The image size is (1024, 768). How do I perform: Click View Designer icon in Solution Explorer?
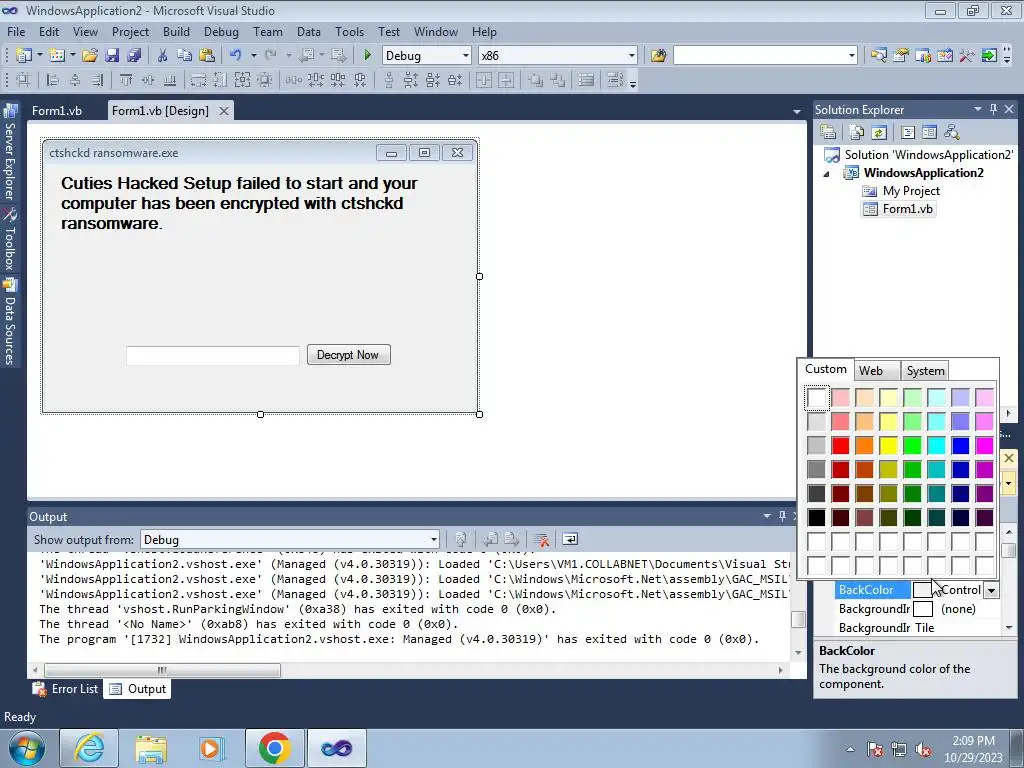929,133
